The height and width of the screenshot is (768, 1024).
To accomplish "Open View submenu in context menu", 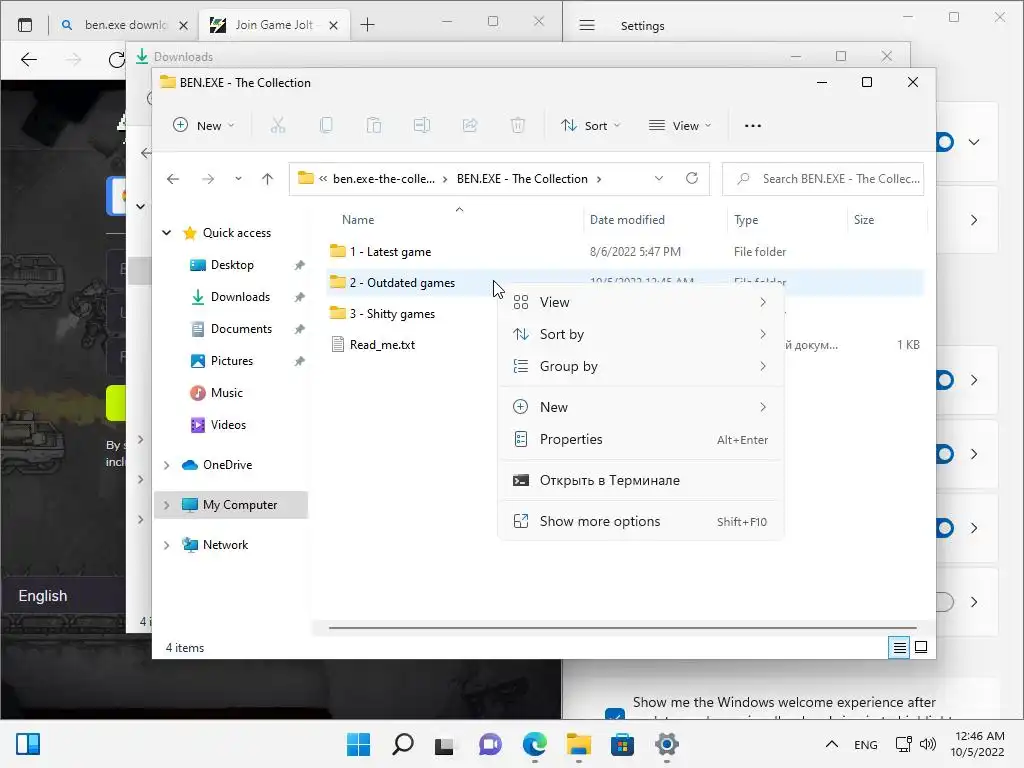I will [641, 302].
